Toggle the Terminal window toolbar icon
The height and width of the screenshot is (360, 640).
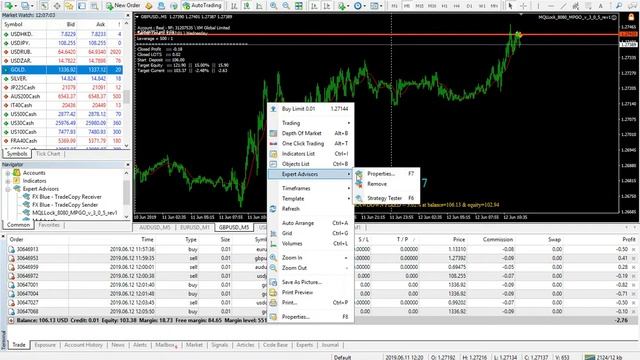(x=82, y=6)
